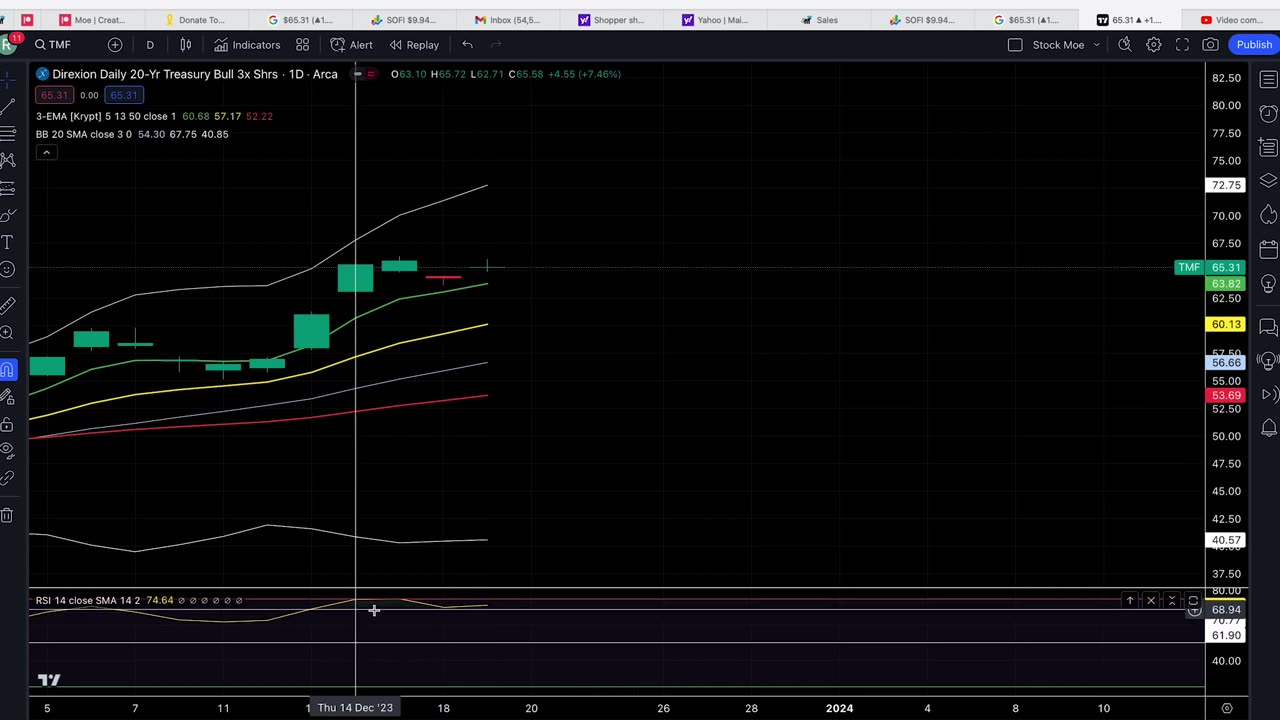
Task: Switch to the Shopper sh... browser tab
Action: click(x=612, y=20)
